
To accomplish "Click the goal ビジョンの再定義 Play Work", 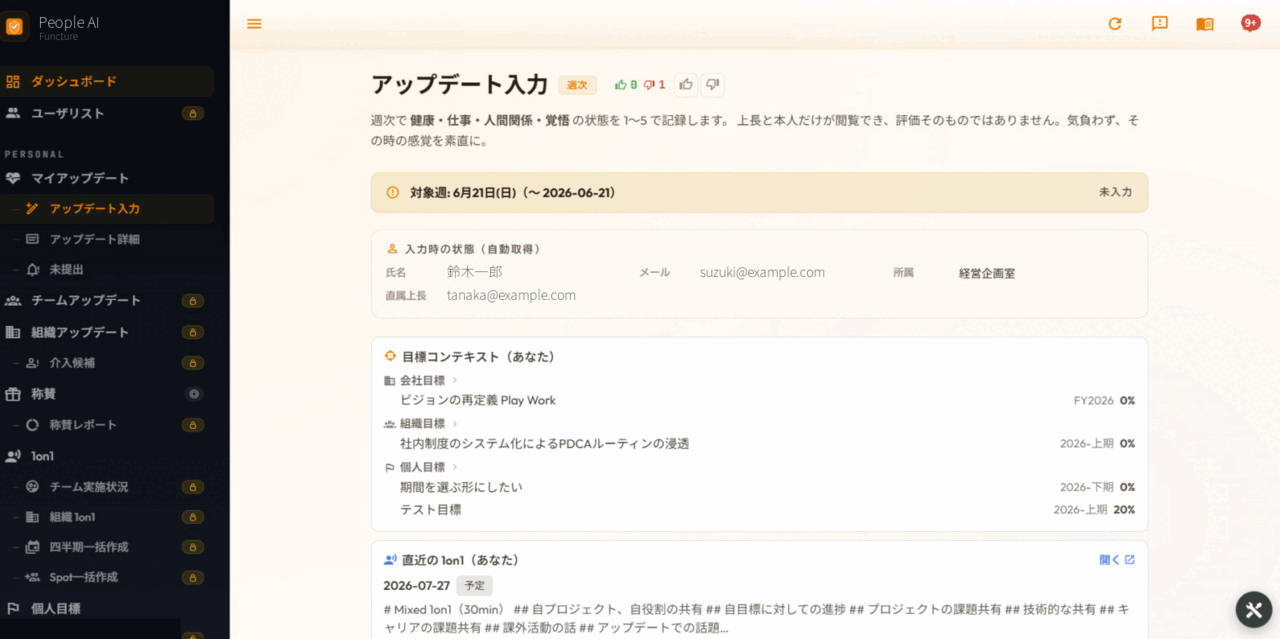I will pos(478,400).
